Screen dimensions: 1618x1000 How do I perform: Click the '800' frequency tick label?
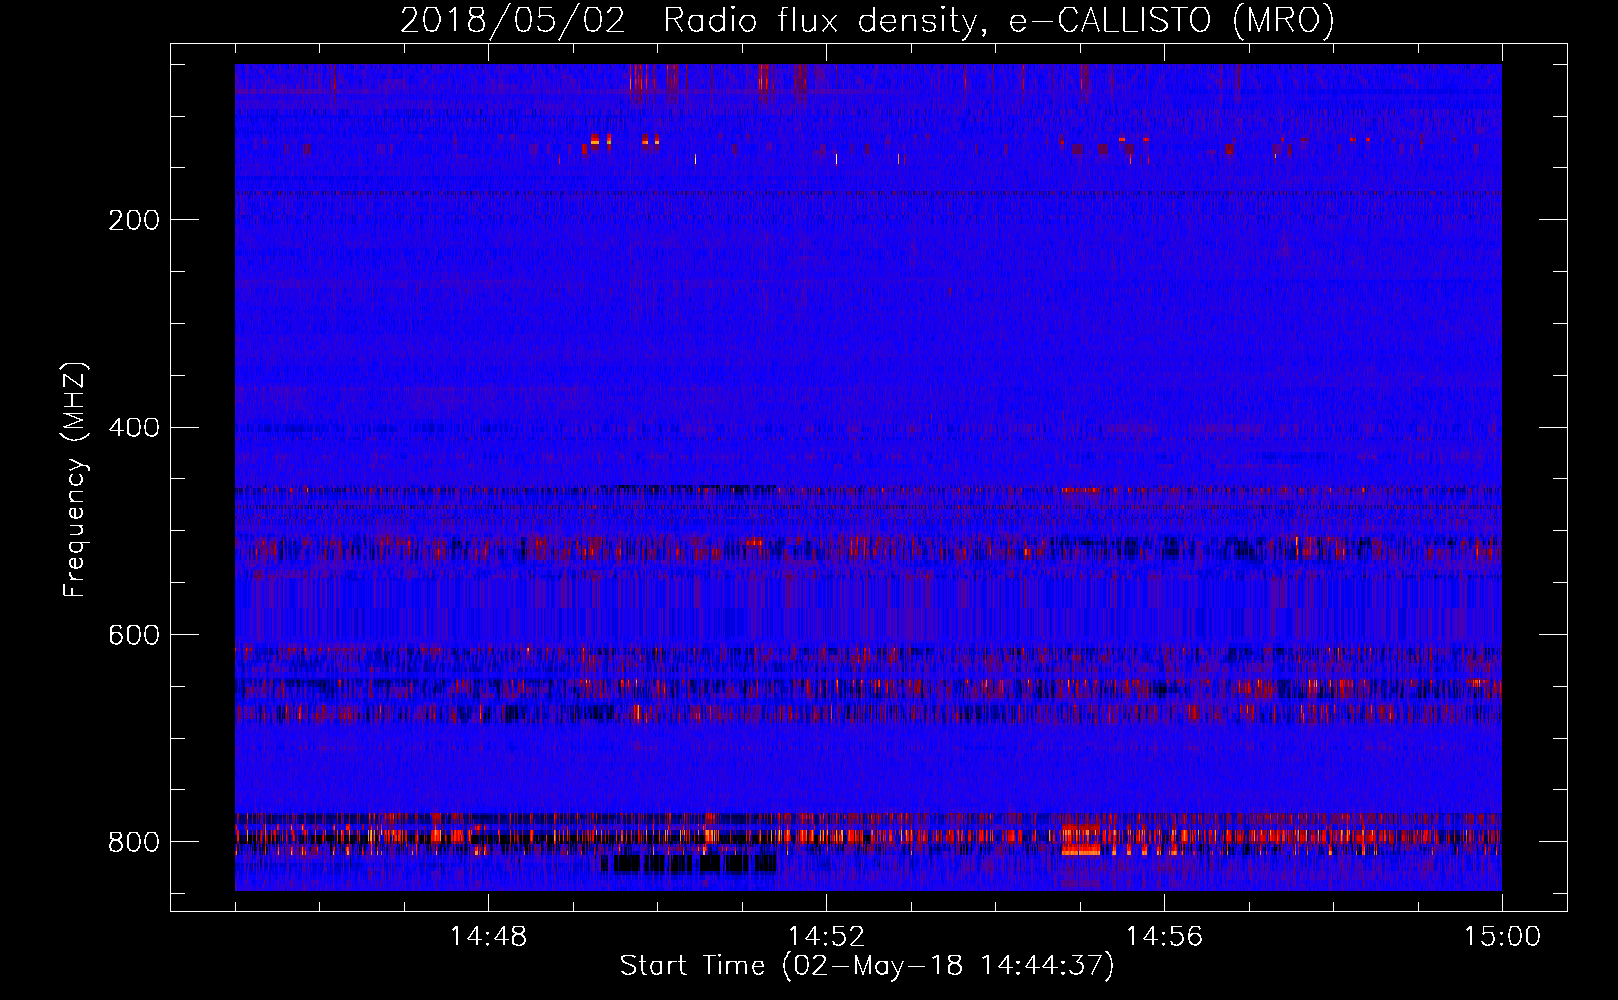point(134,843)
